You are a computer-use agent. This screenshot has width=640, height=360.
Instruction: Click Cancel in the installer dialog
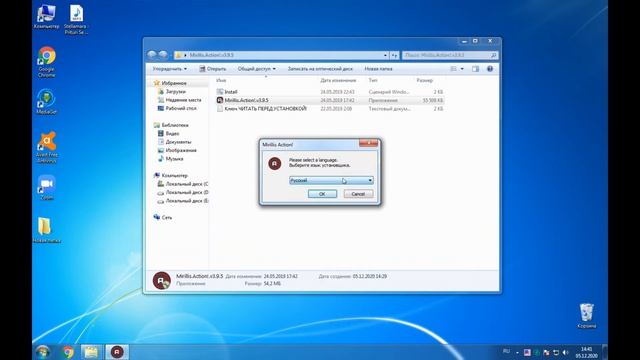358,194
